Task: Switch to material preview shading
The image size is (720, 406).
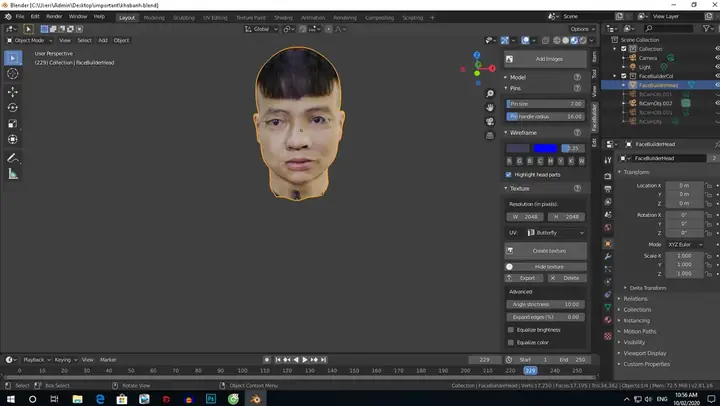Action: [x=574, y=40]
